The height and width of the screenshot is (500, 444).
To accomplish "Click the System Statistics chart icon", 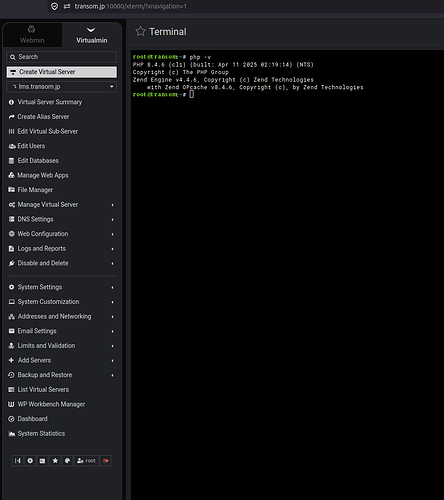I will tap(12, 434).
